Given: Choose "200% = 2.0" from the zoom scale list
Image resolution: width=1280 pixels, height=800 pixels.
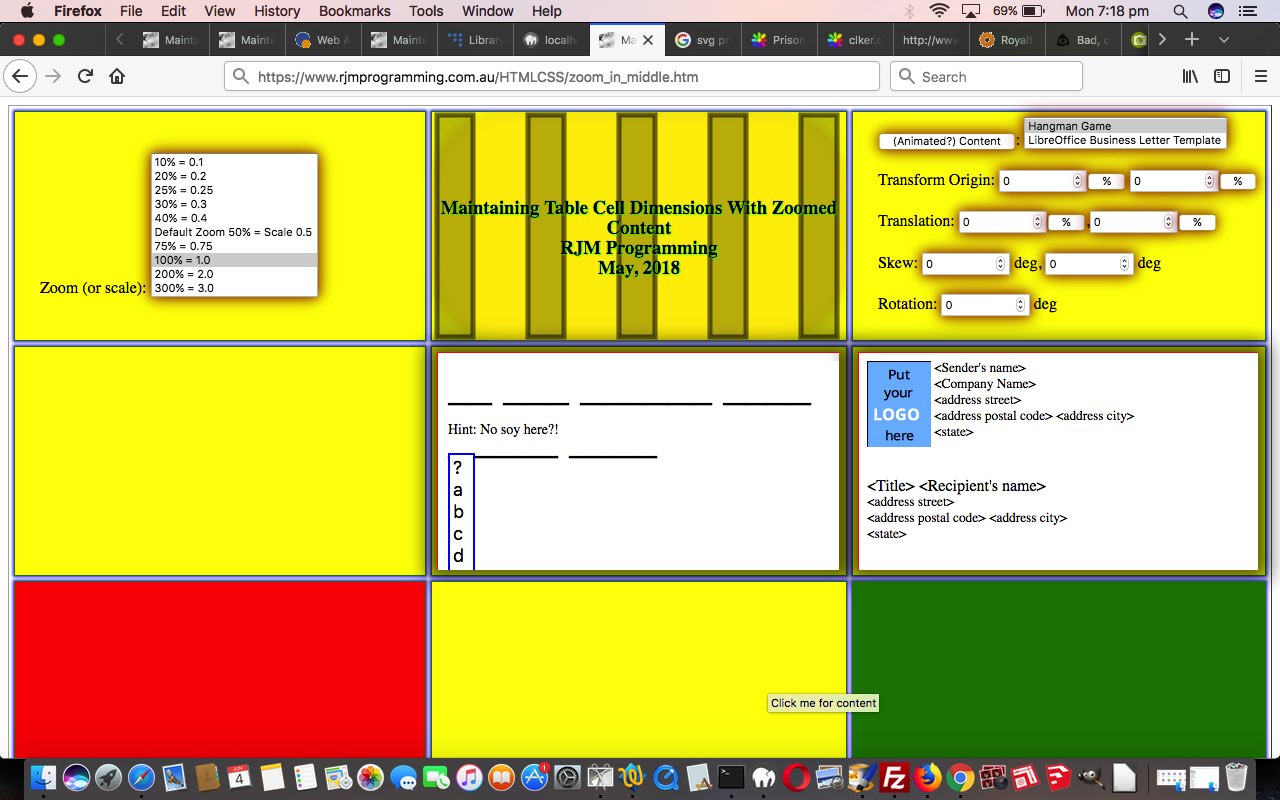Looking at the screenshot, I should coord(184,273).
